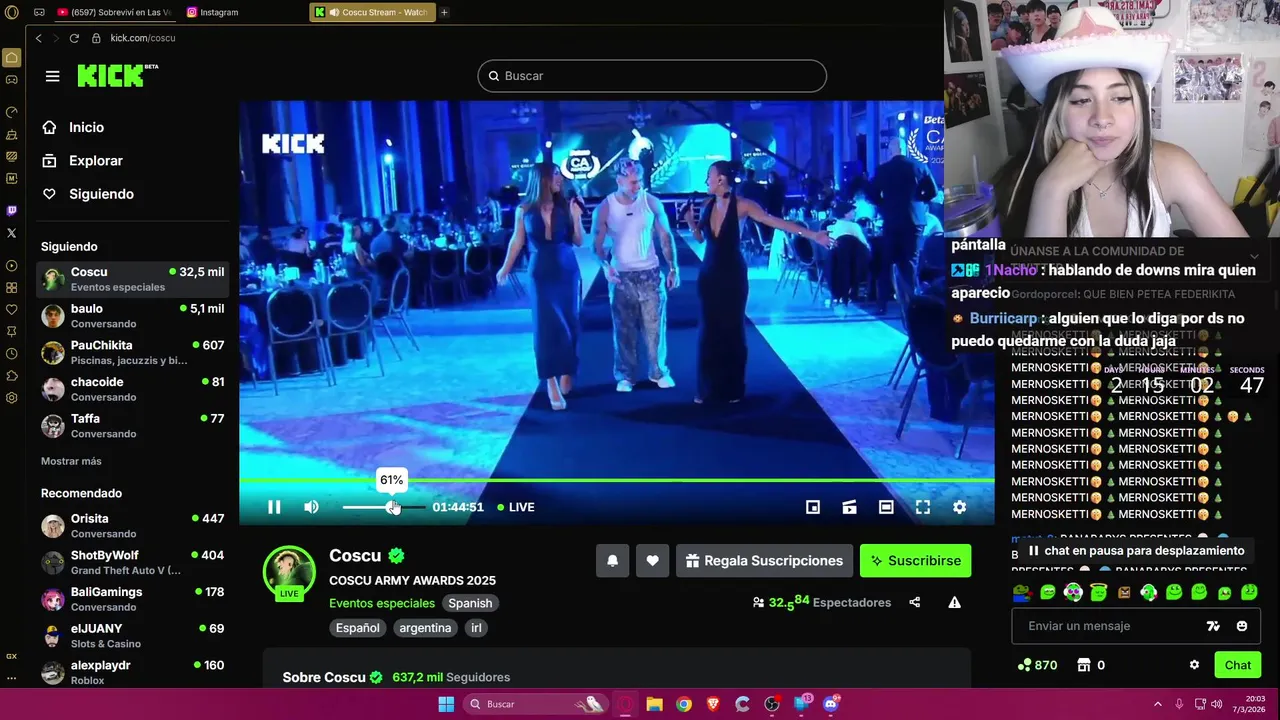The height and width of the screenshot is (720, 1280).
Task: Report the stream via warning icon
Action: click(x=954, y=602)
